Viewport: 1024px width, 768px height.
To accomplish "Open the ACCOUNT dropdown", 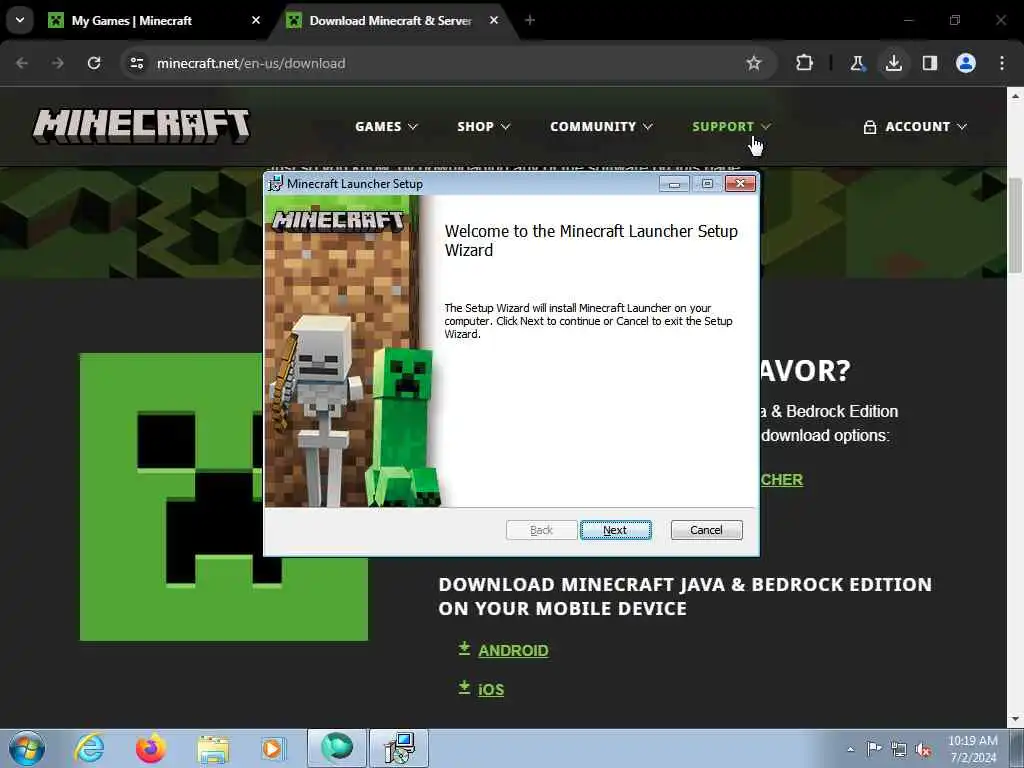I will (915, 127).
